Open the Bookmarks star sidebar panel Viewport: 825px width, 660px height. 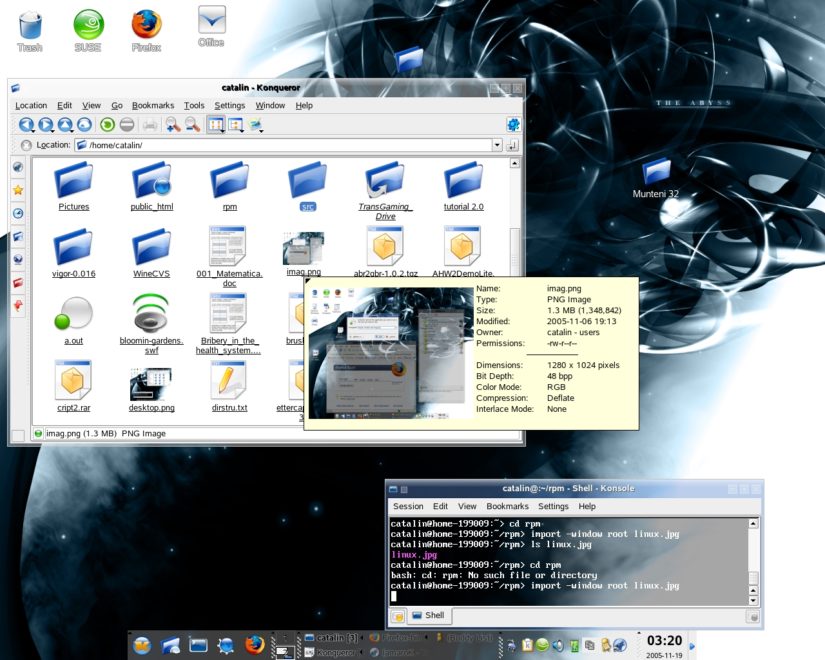[18, 190]
